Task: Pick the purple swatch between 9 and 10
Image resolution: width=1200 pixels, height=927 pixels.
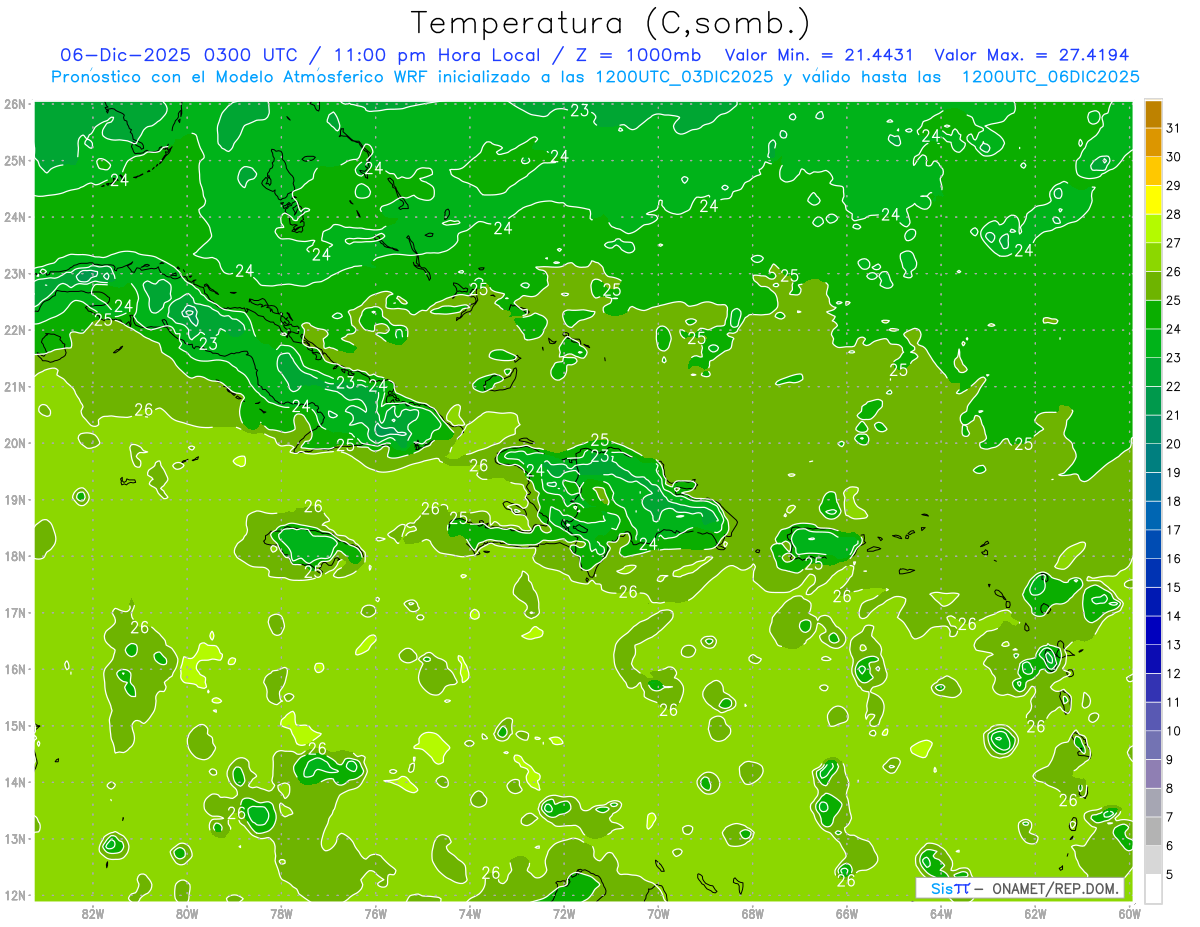Action: 1153,746
